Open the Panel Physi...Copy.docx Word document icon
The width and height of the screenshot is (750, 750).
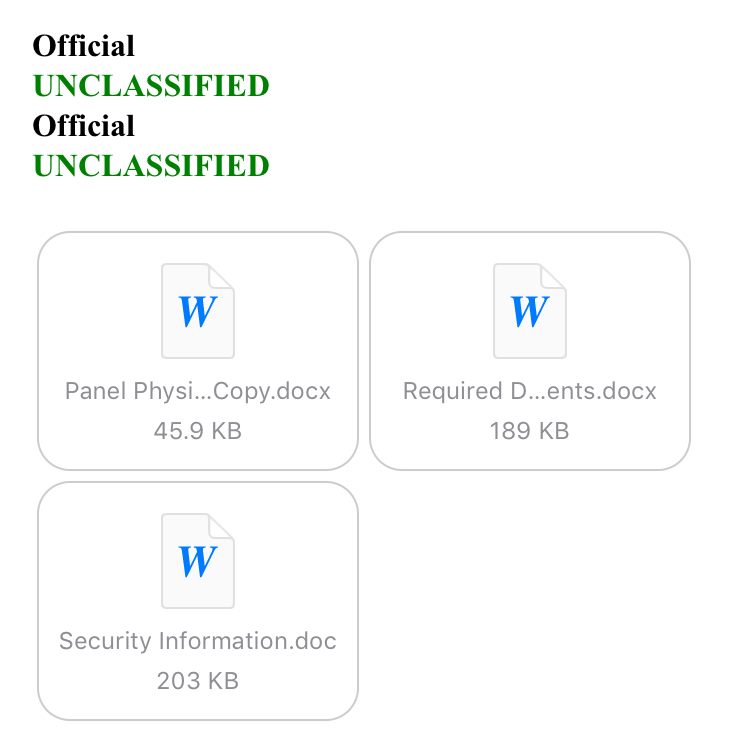[198, 311]
